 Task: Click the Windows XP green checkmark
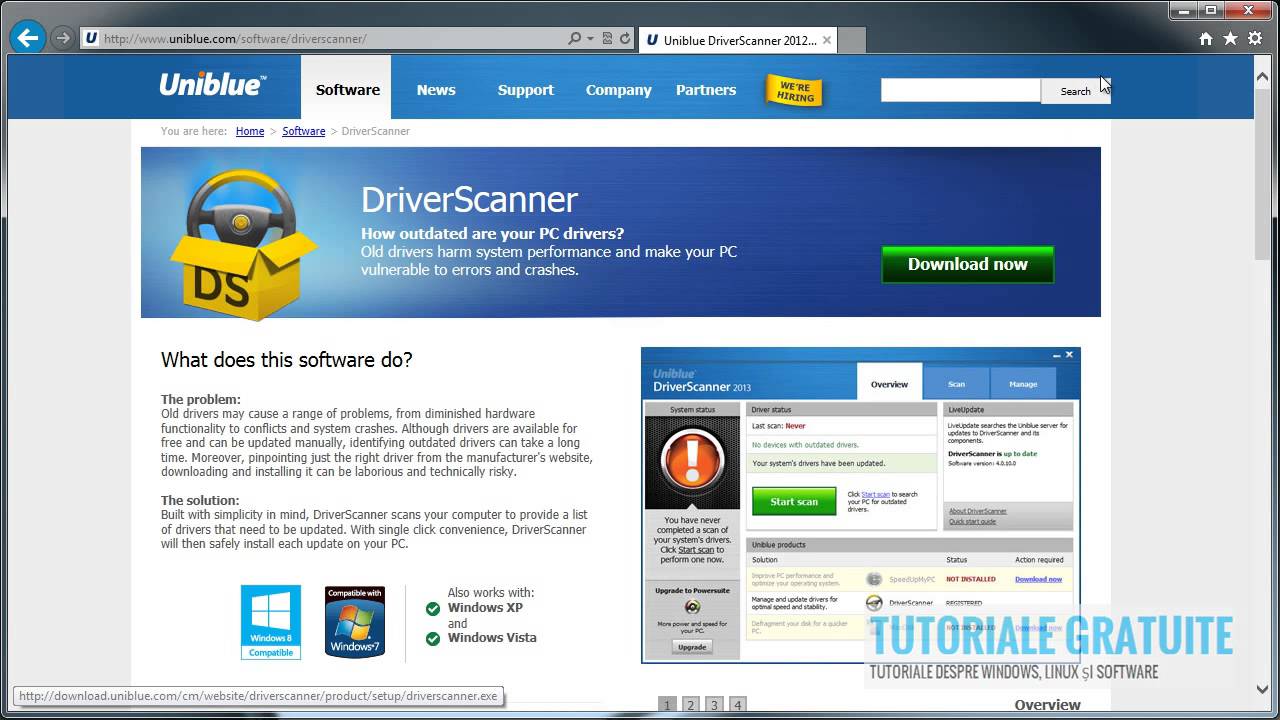tap(433, 608)
